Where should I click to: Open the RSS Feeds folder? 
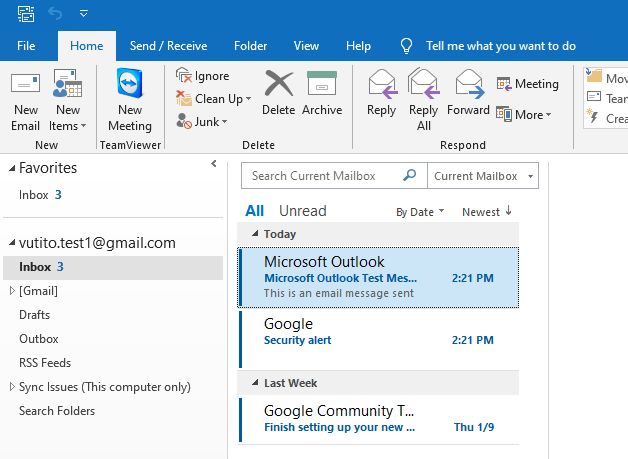[45, 363]
